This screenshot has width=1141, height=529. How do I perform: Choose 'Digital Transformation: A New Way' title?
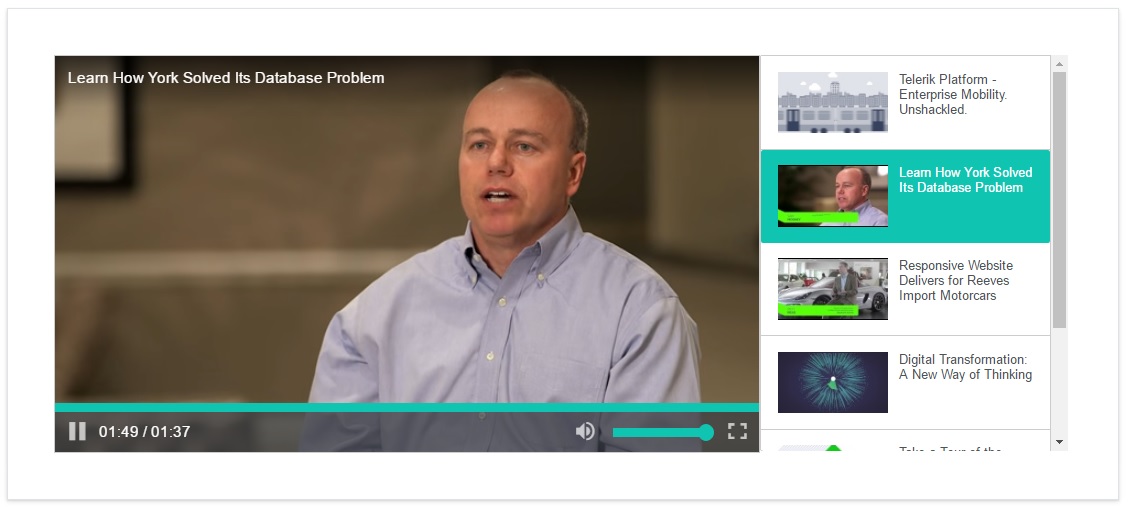[x=966, y=367]
